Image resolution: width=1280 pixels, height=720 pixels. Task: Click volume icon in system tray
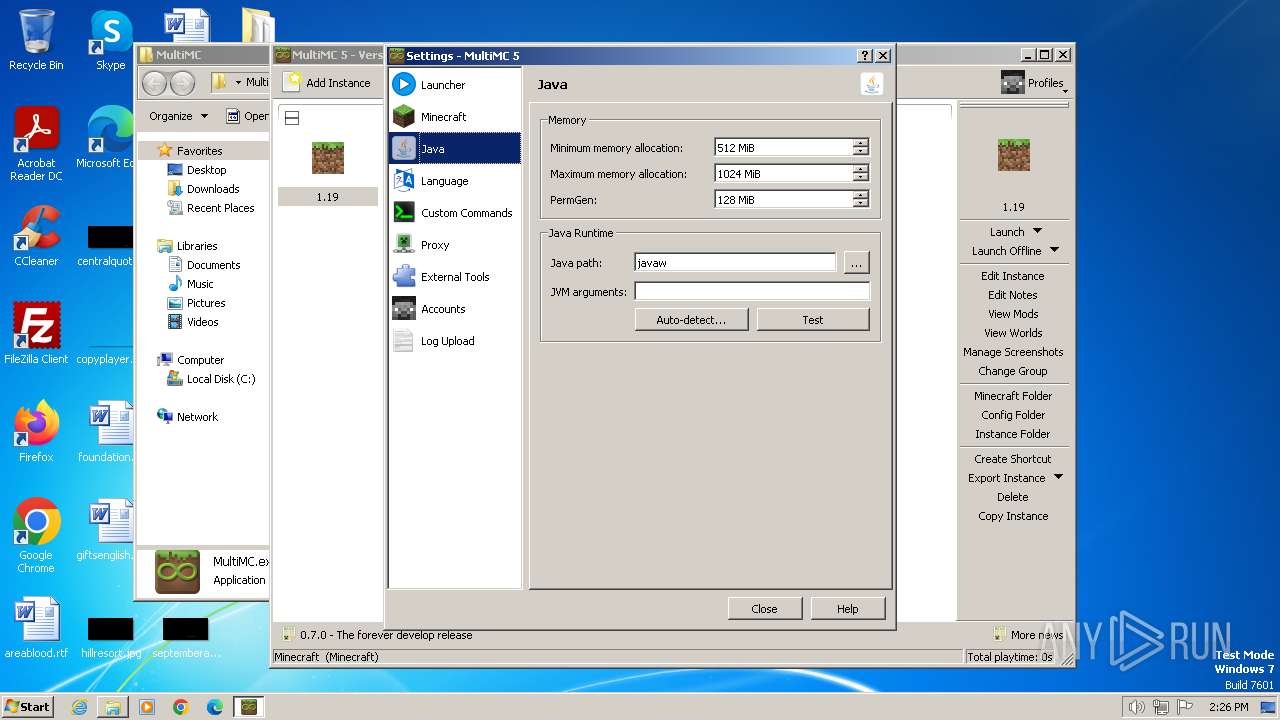[x=1136, y=707]
